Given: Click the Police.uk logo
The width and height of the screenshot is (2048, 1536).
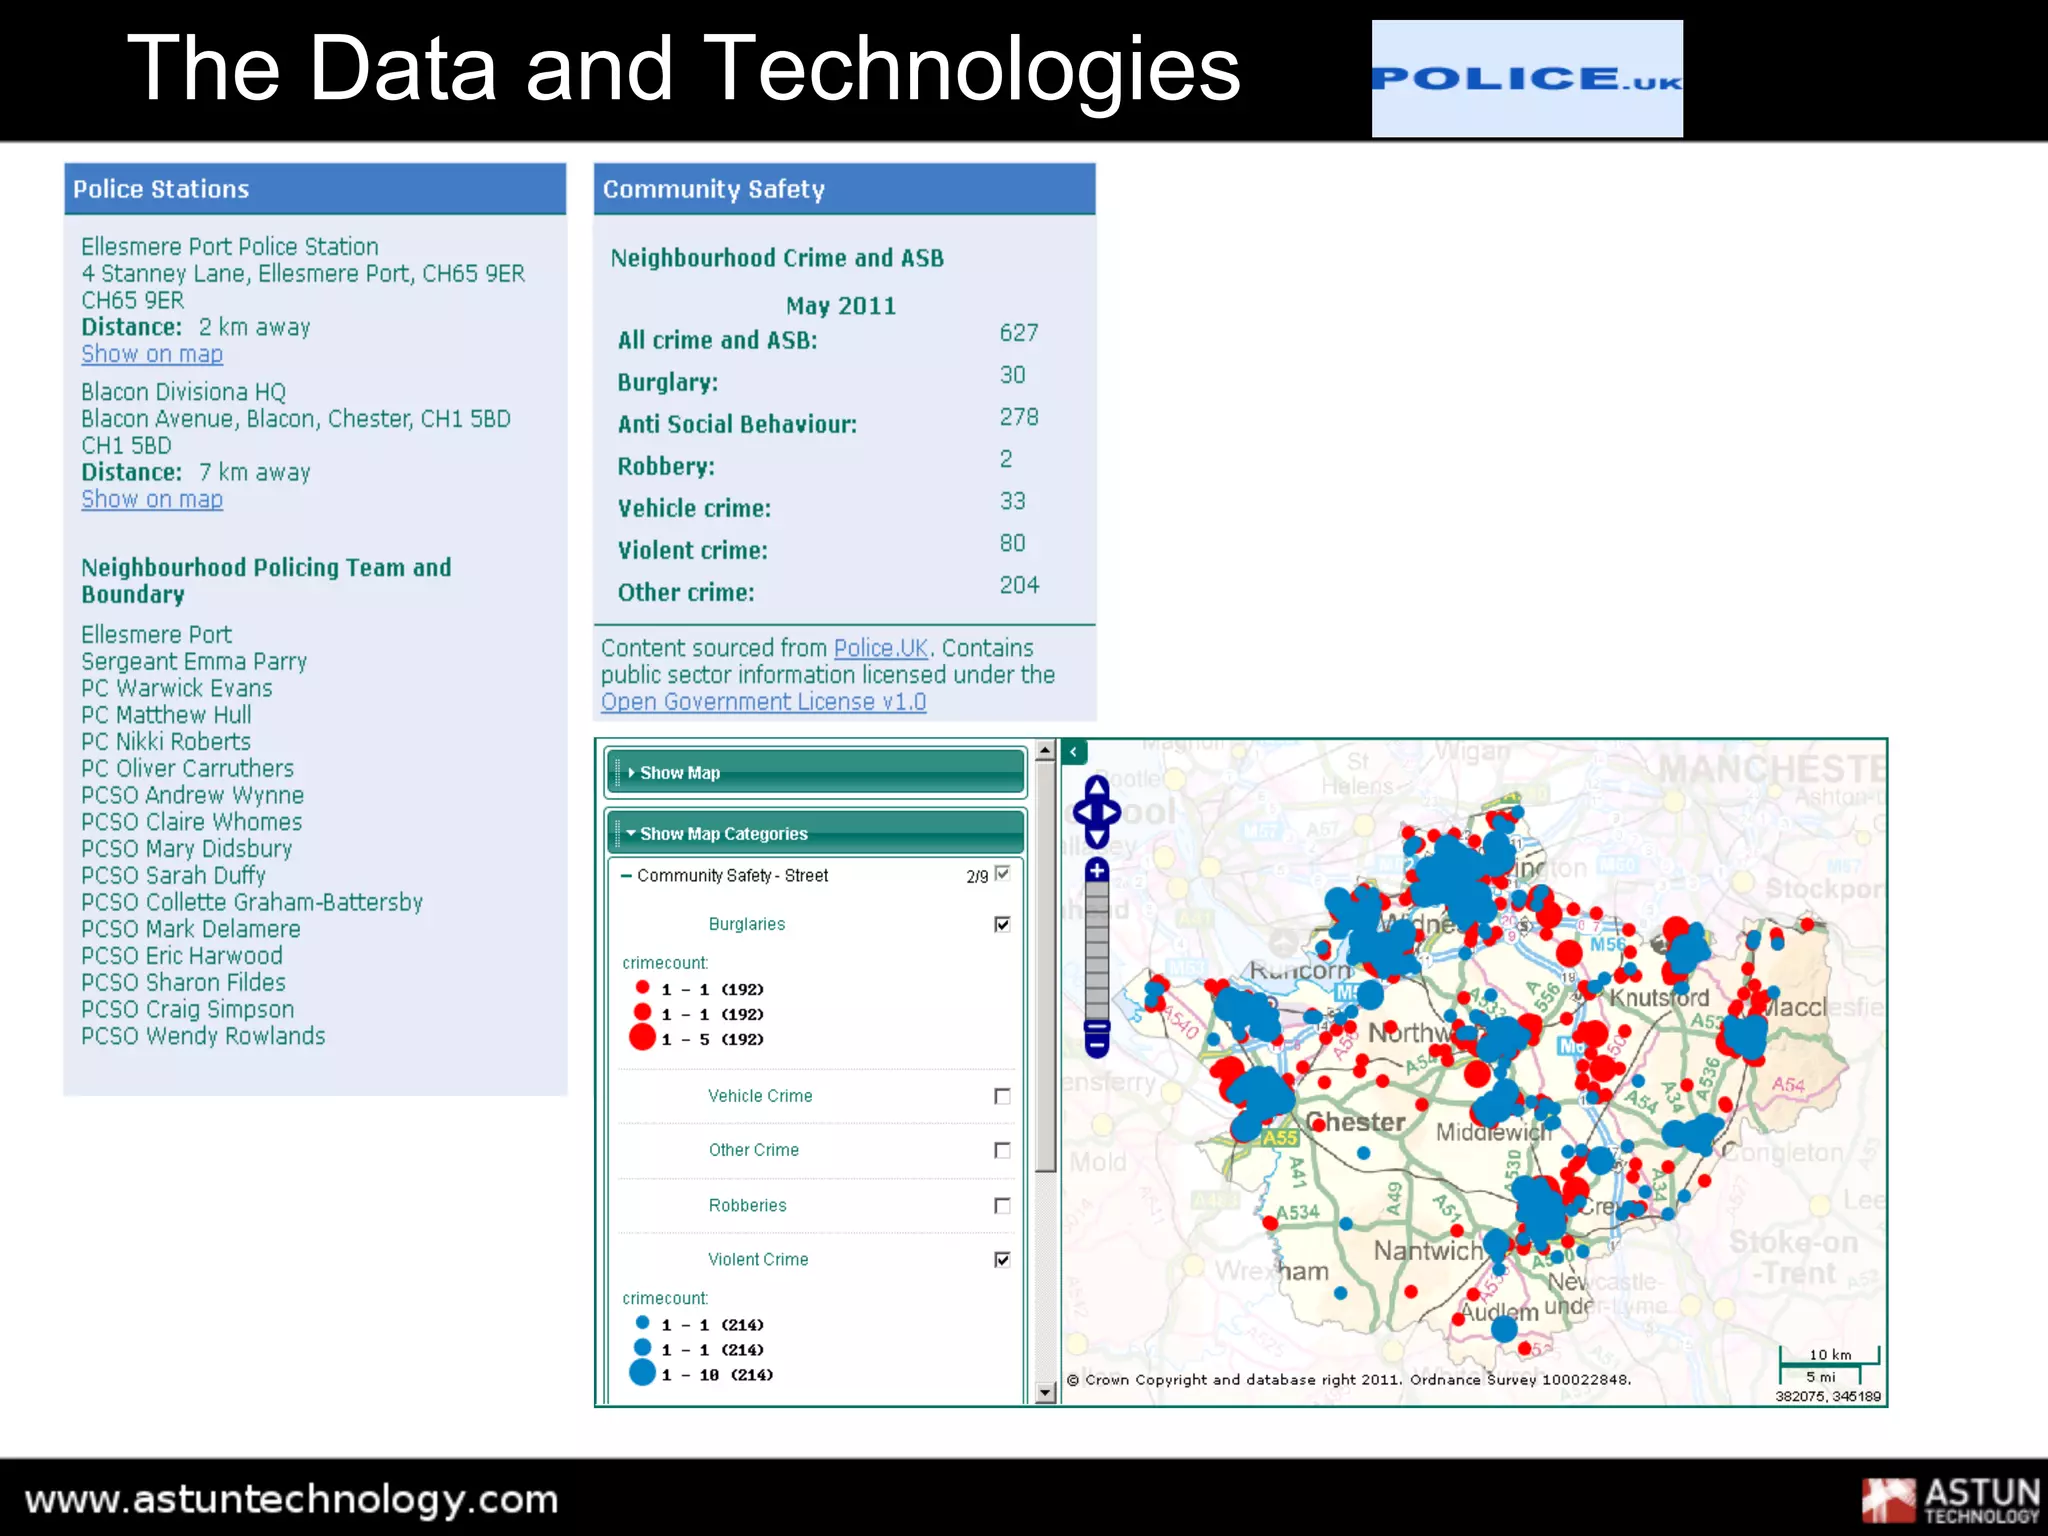Looking at the screenshot, I should [x=1526, y=79].
